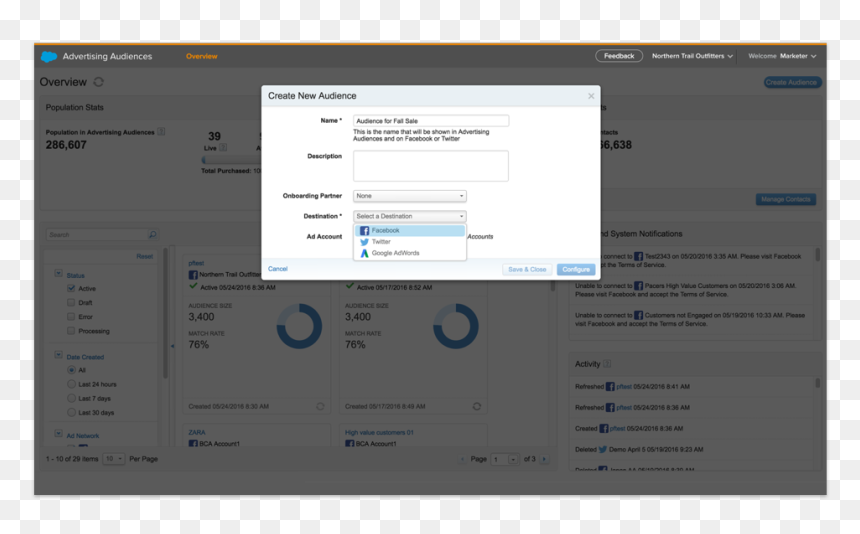Select the All date created radio
Viewport: 860px width, 534px height.
pos(71,370)
